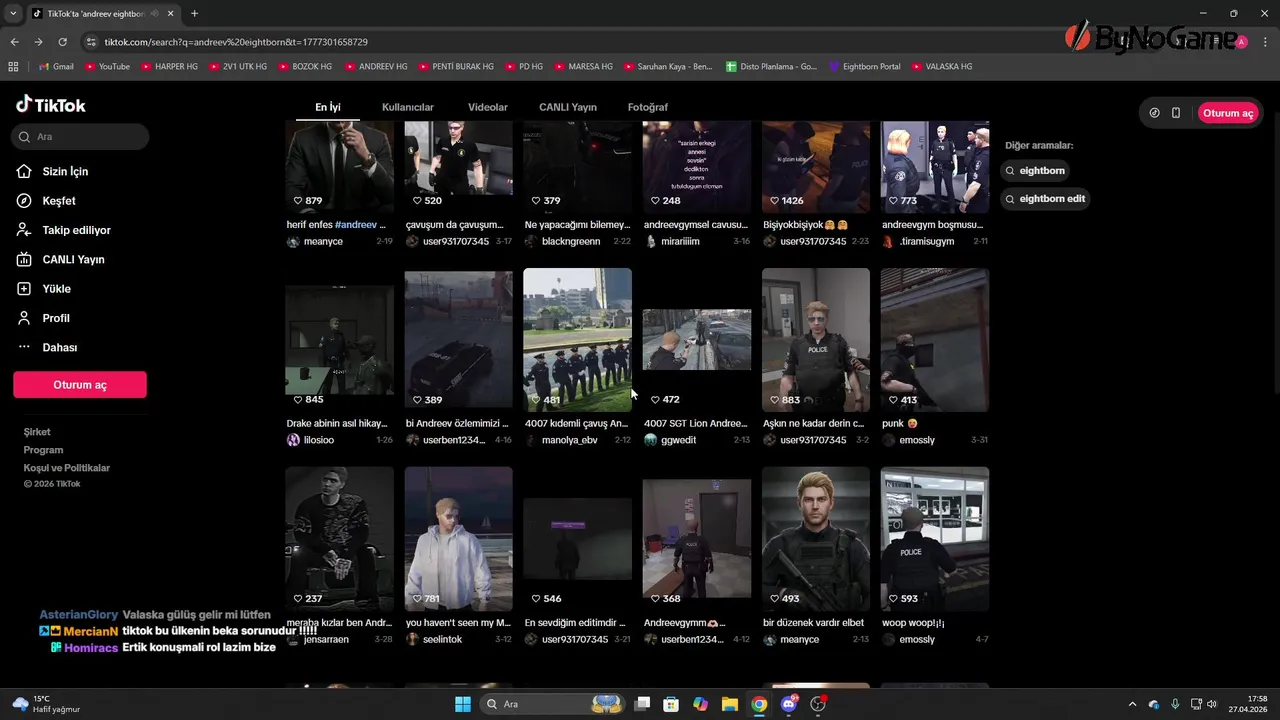Open CANLI Yayın in the sidebar
Viewport: 1280px width, 720px height.
73,259
